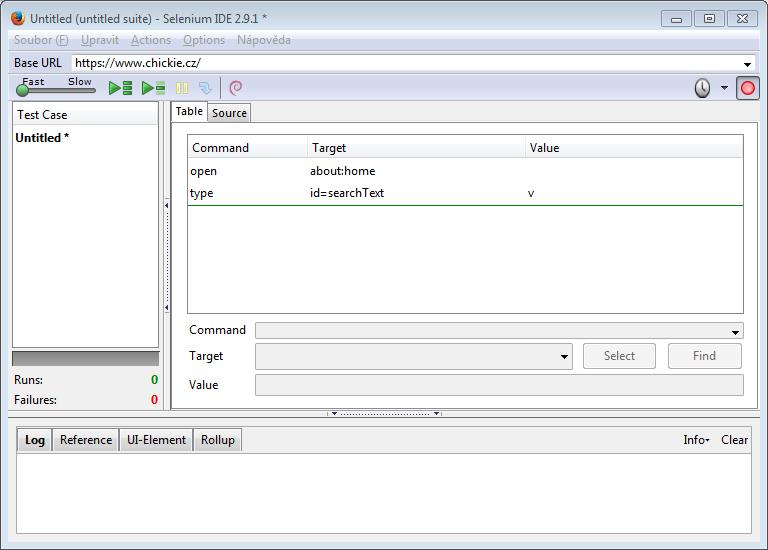The image size is (768, 550).
Task: Click the Step icon in toolbar
Action: tap(205, 88)
